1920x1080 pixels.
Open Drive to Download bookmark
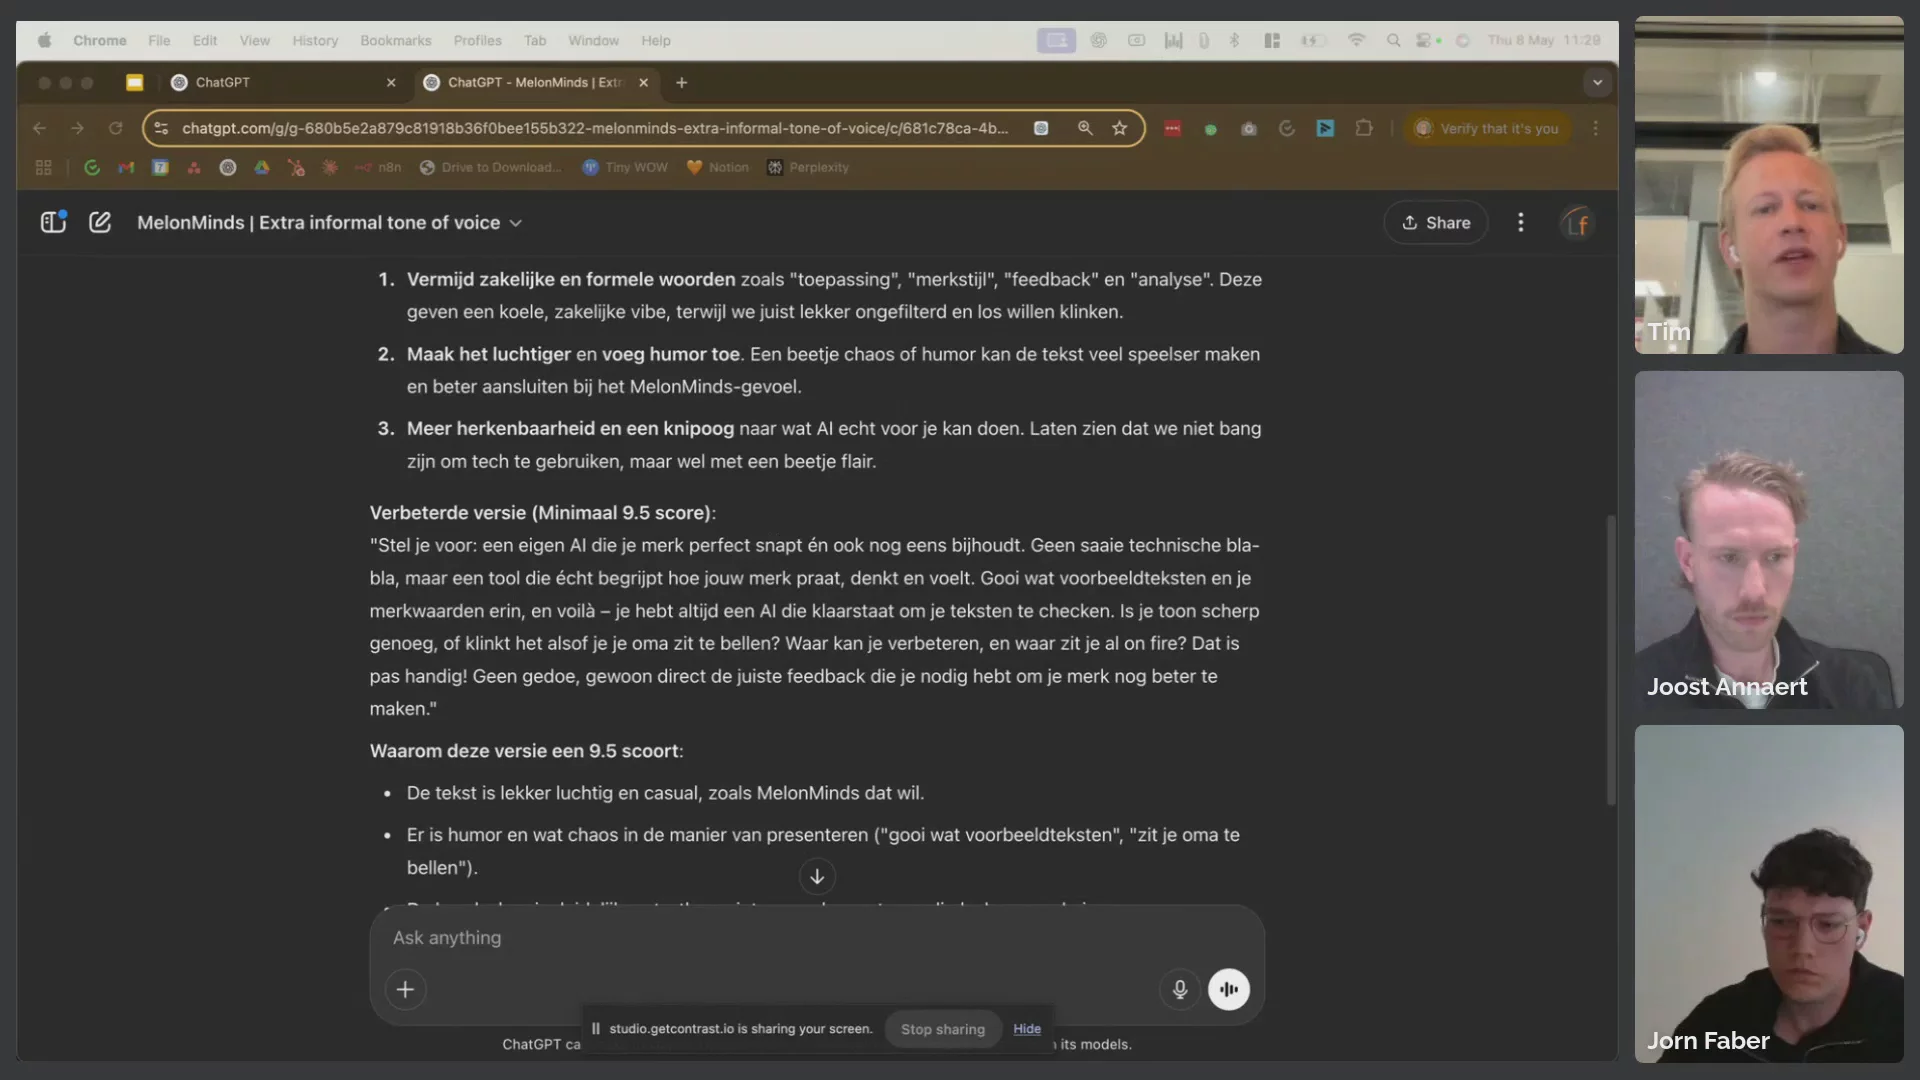(490, 167)
